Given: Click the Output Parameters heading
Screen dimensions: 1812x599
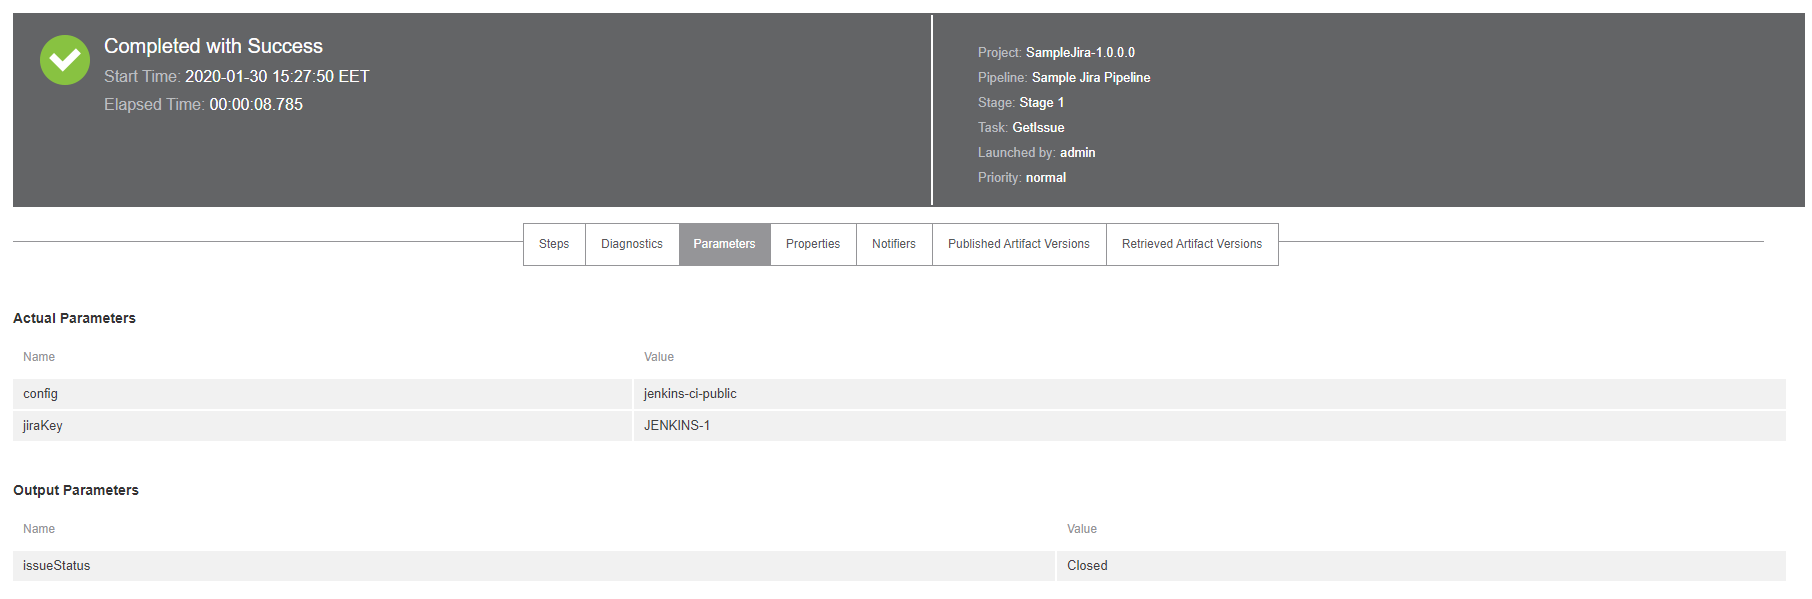Looking at the screenshot, I should pyautogui.click(x=76, y=490).
